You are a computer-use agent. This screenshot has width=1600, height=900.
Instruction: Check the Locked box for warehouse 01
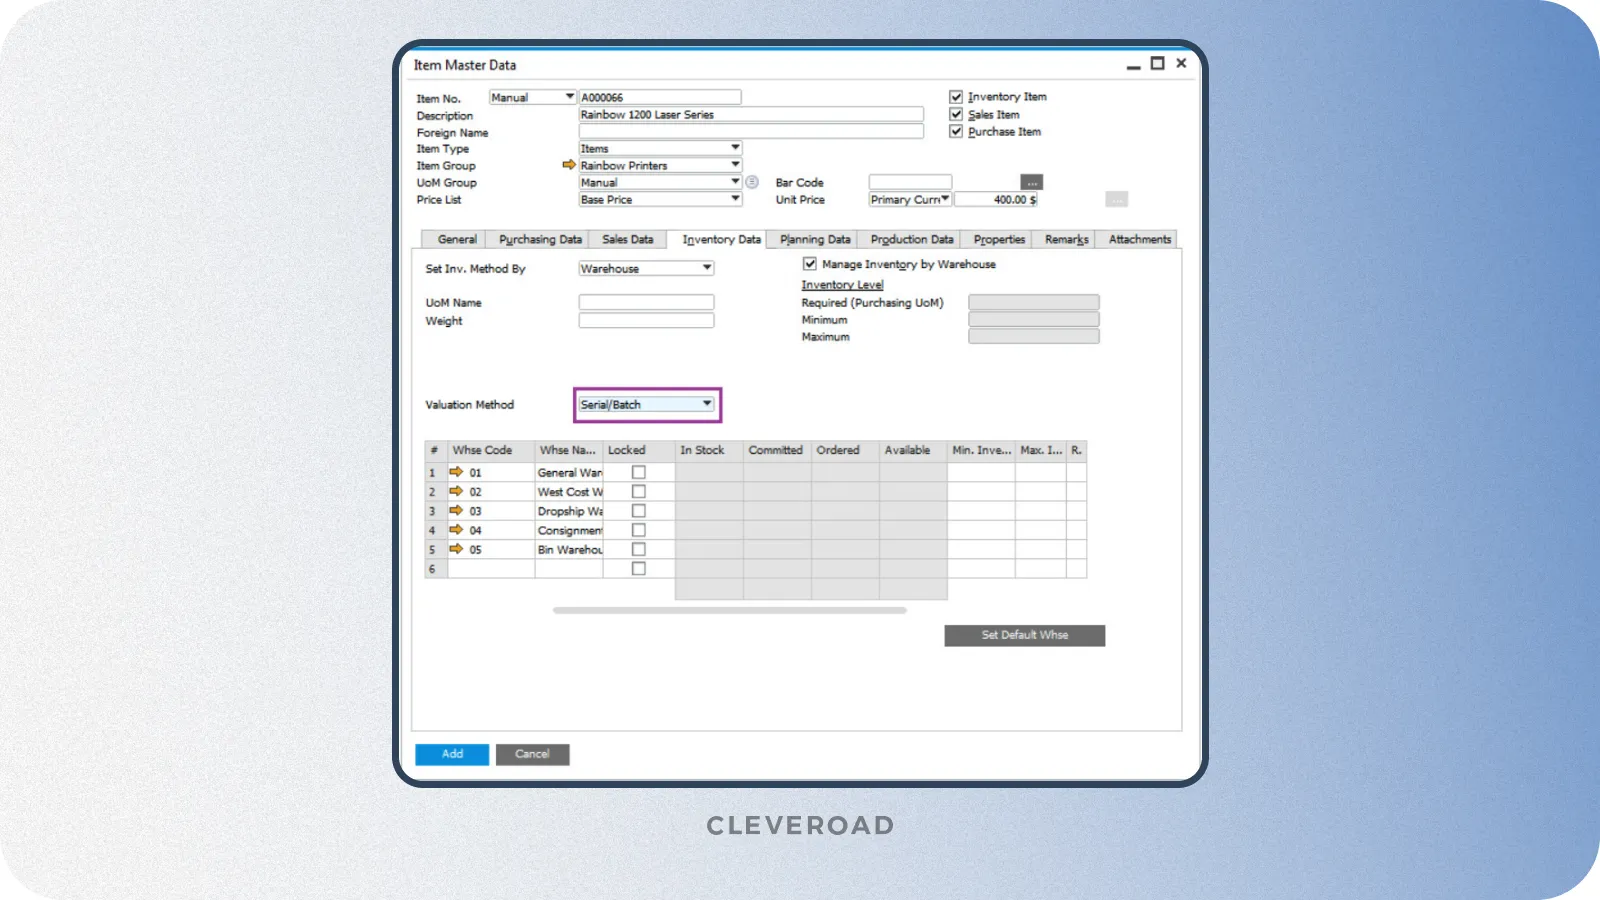click(638, 472)
